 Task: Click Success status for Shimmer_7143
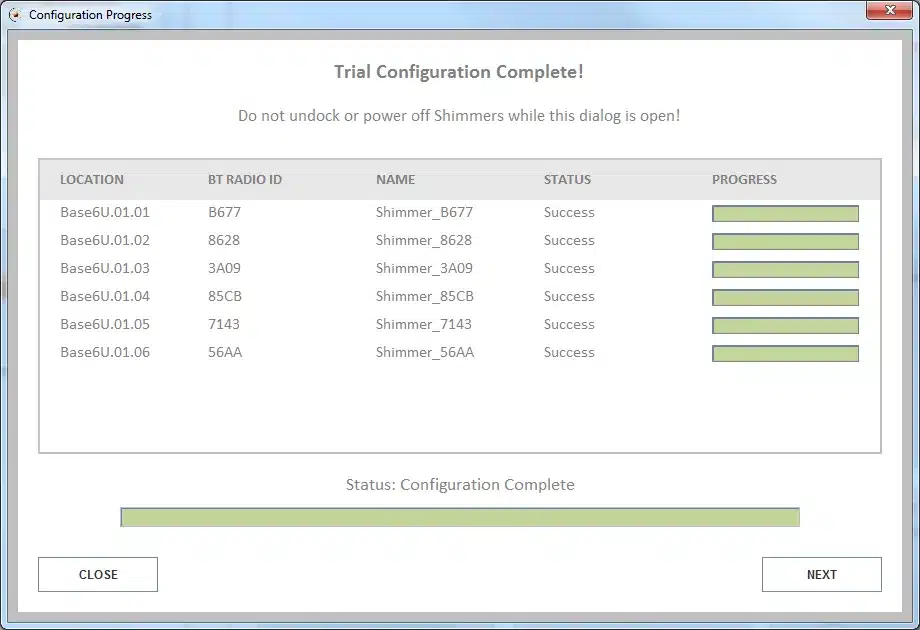(x=569, y=324)
